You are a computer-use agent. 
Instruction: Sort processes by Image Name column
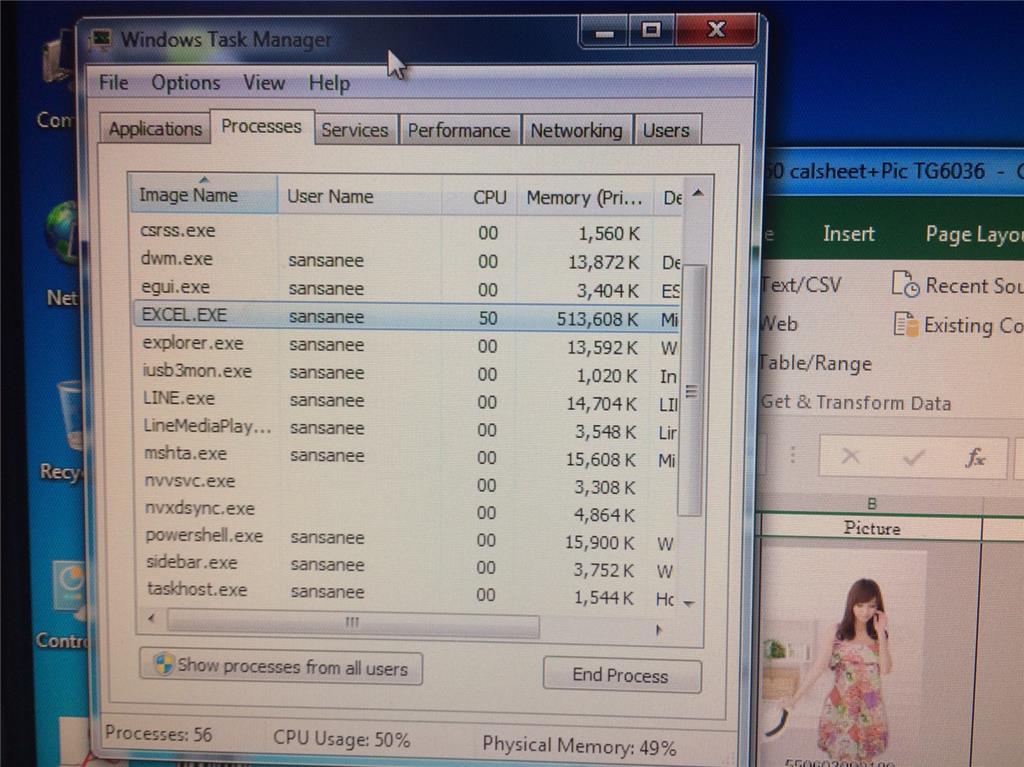(x=203, y=195)
